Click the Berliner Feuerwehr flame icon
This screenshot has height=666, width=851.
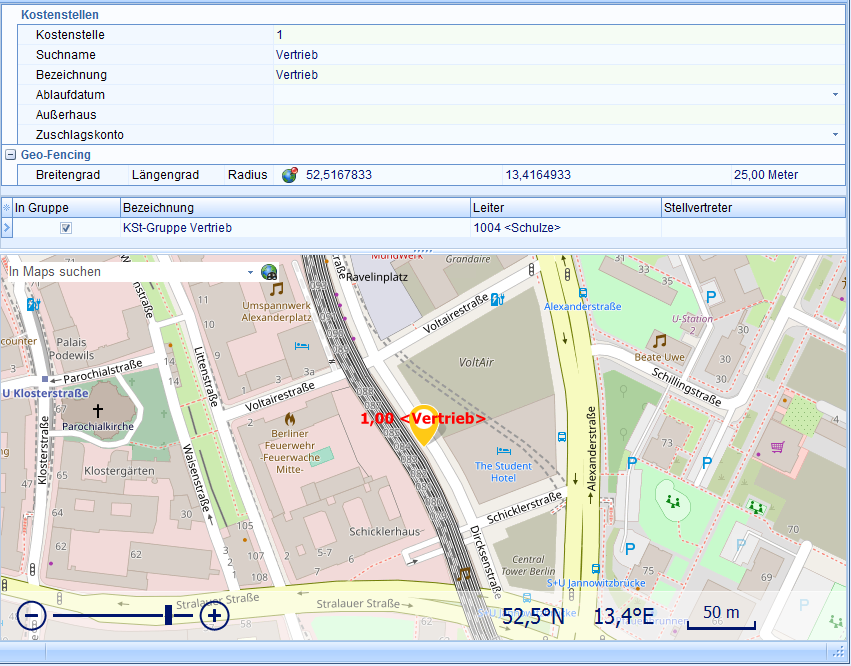[290, 419]
